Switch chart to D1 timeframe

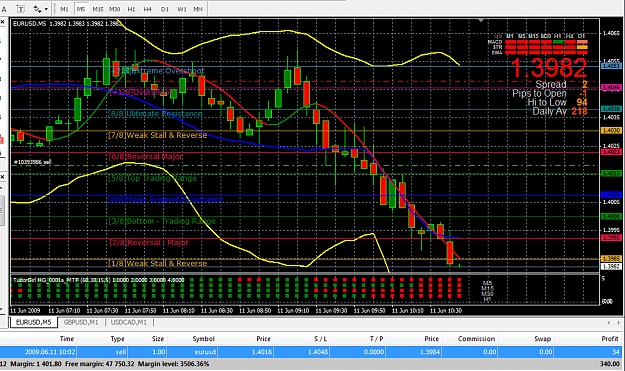(x=165, y=9)
